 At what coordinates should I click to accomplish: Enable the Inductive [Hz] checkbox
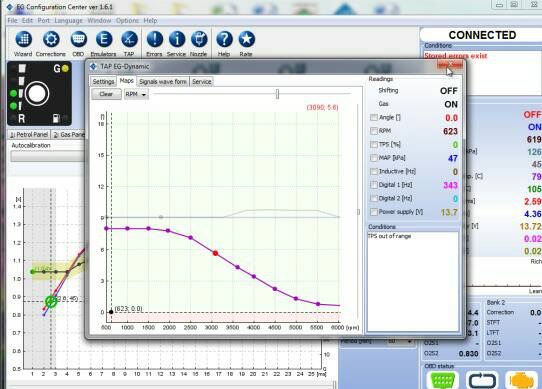tap(374, 172)
